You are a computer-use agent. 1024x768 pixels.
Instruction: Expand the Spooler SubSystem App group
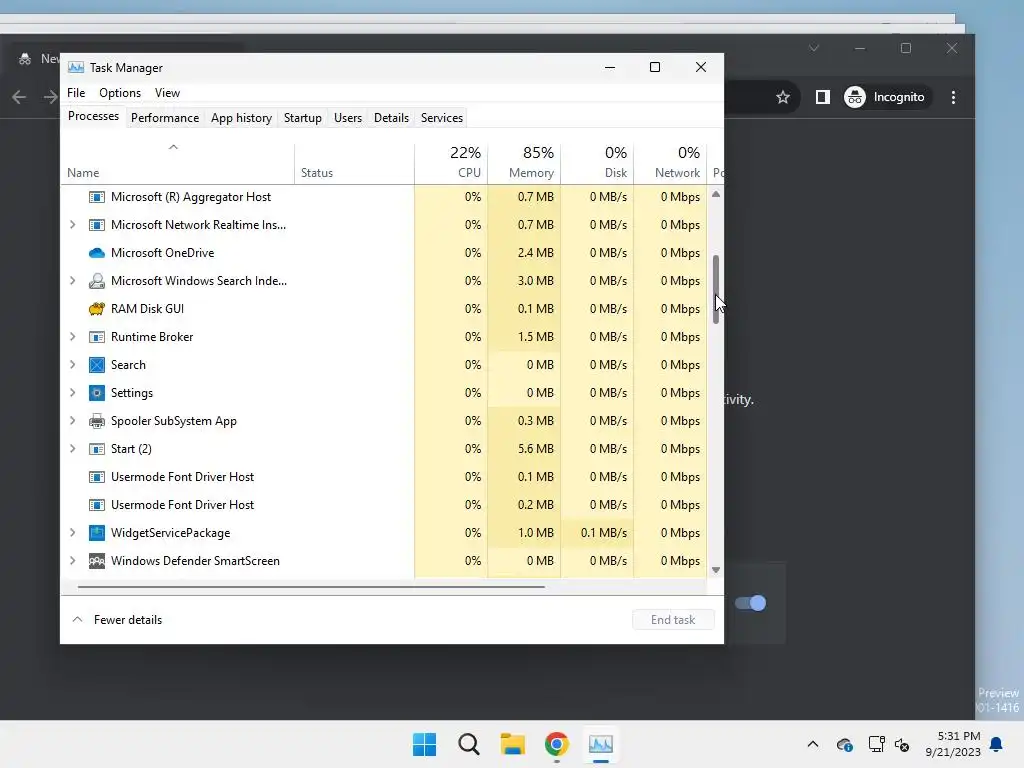point(72,421)
